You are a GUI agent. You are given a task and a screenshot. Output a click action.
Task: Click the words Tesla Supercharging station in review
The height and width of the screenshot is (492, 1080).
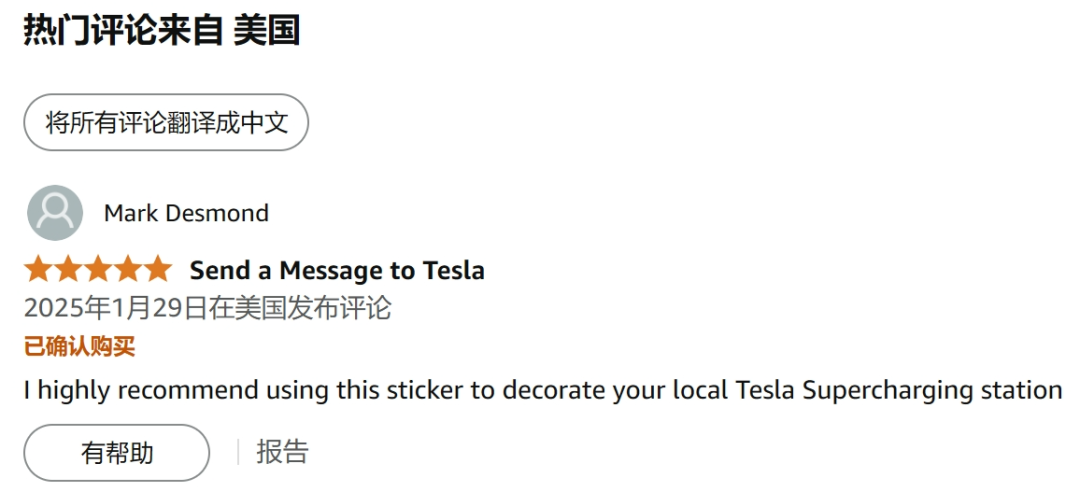point(899,390)
